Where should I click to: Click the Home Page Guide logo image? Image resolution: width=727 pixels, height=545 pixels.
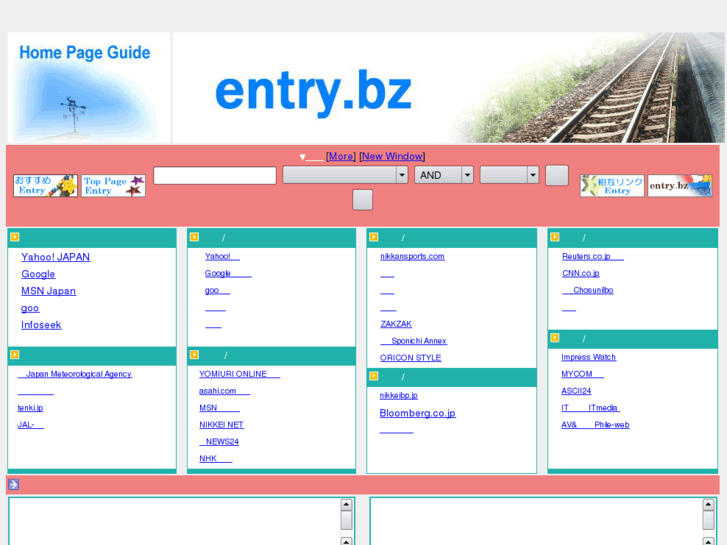click(89, 87)
